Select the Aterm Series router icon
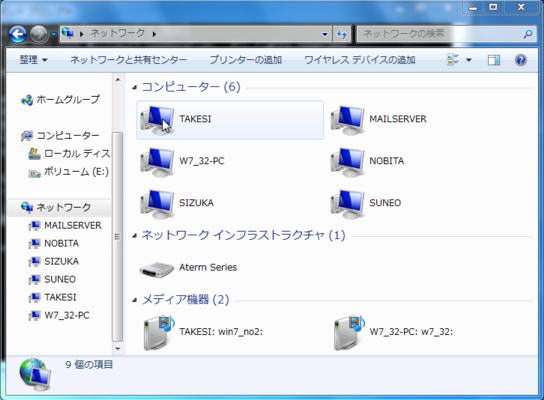The height and width of the screenshot is (400, 544). pyautogui.click(x=156, y=269)
